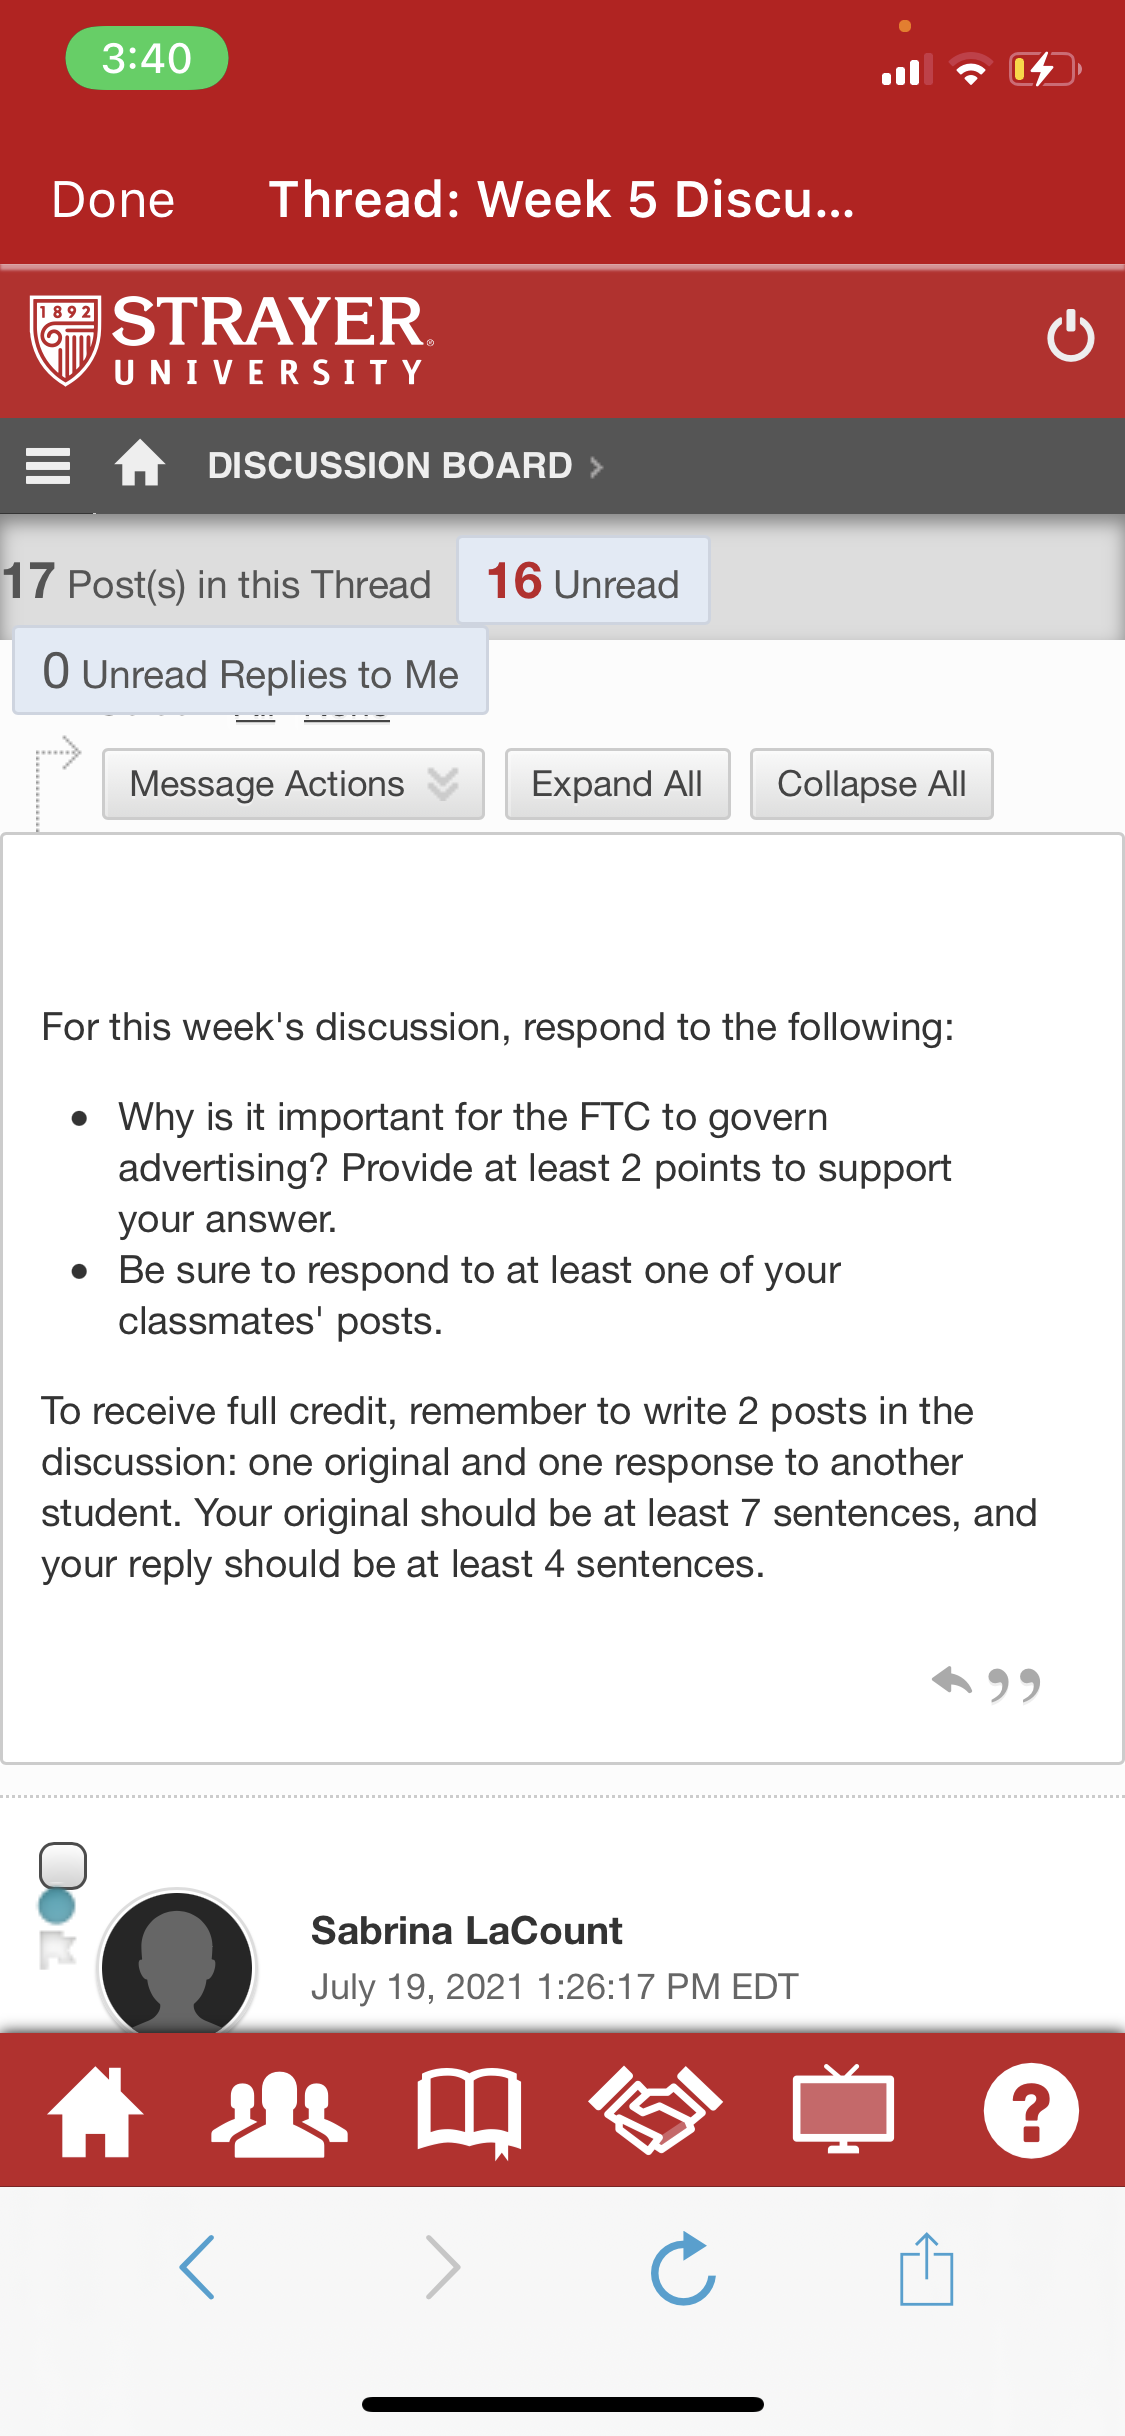Tap the handshake icon in bottom bar
The image size is (1125, 2436).
pyautogui.click(x=656, y=2110)
